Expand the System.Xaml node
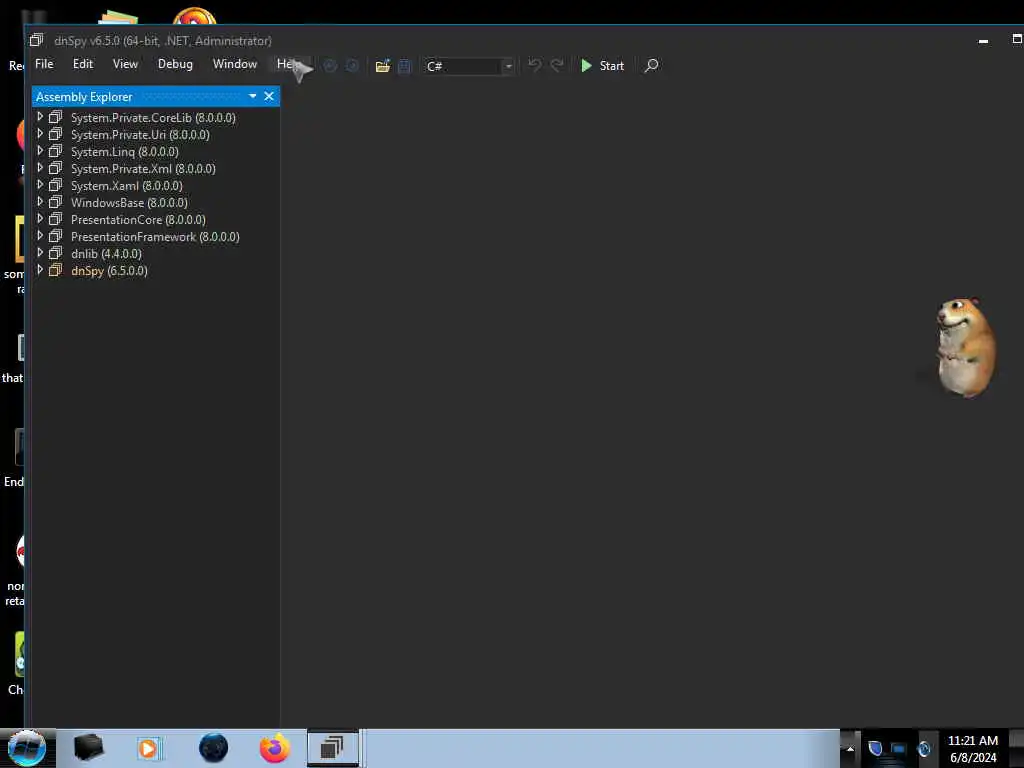Image resolution: width=1024 pixels, height=768 pixels. [x=40, y=185]
